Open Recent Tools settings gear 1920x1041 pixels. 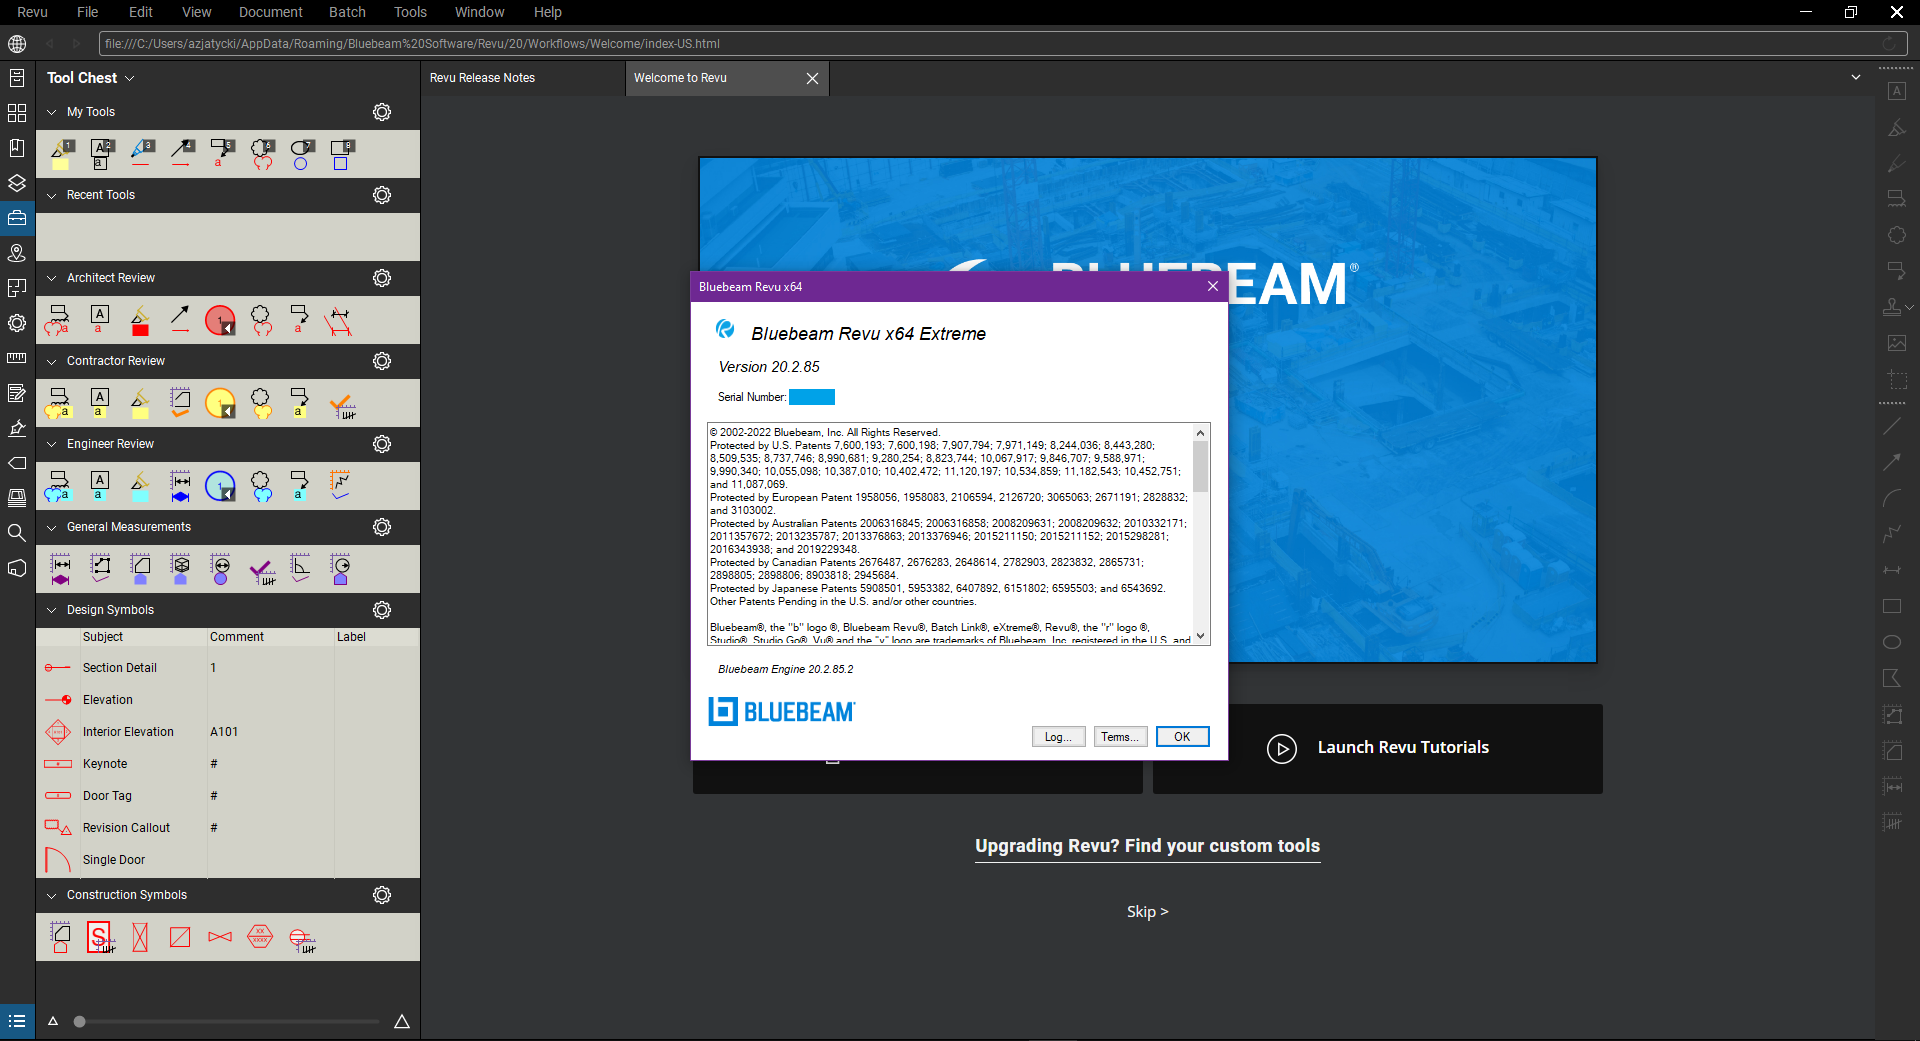pyautogui.click(x=382, y=195)
